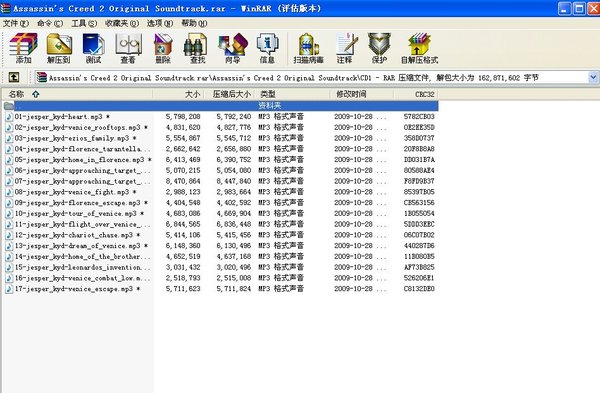Click size value 2,518,793
600x393 pixels.
click(x=183, y=278)
